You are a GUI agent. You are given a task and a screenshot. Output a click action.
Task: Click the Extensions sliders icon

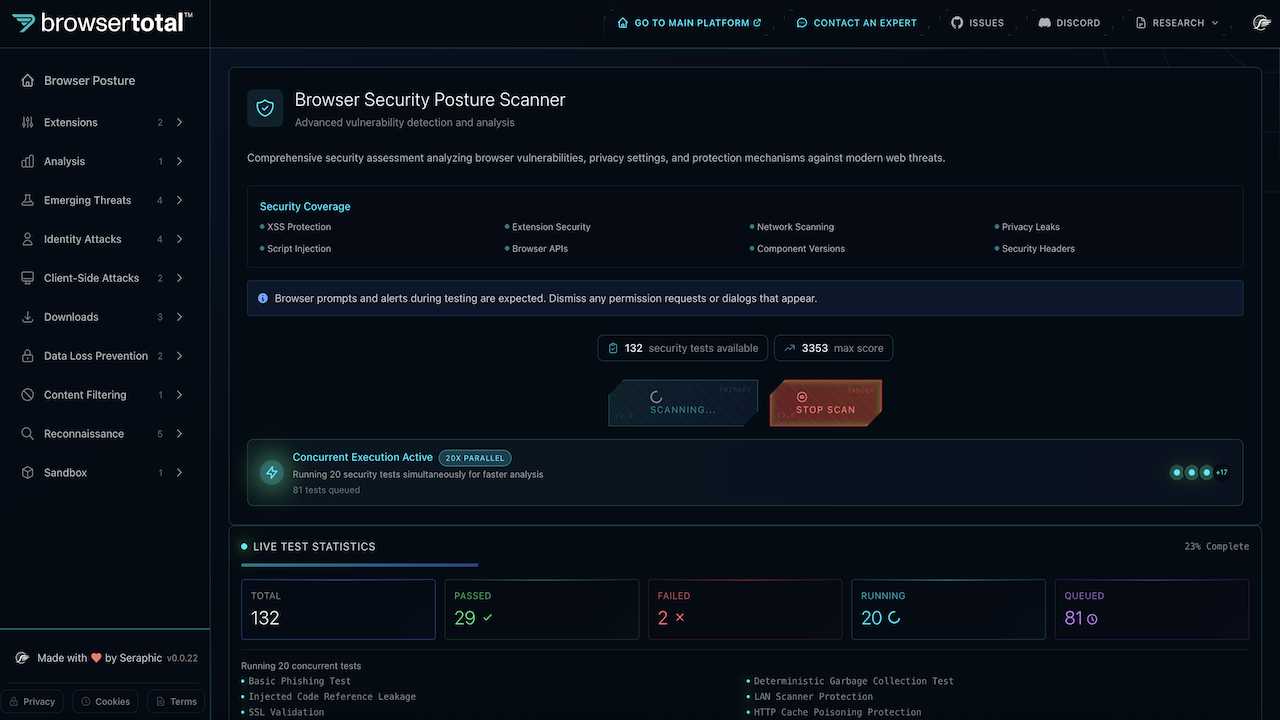[x=28, y=122]
